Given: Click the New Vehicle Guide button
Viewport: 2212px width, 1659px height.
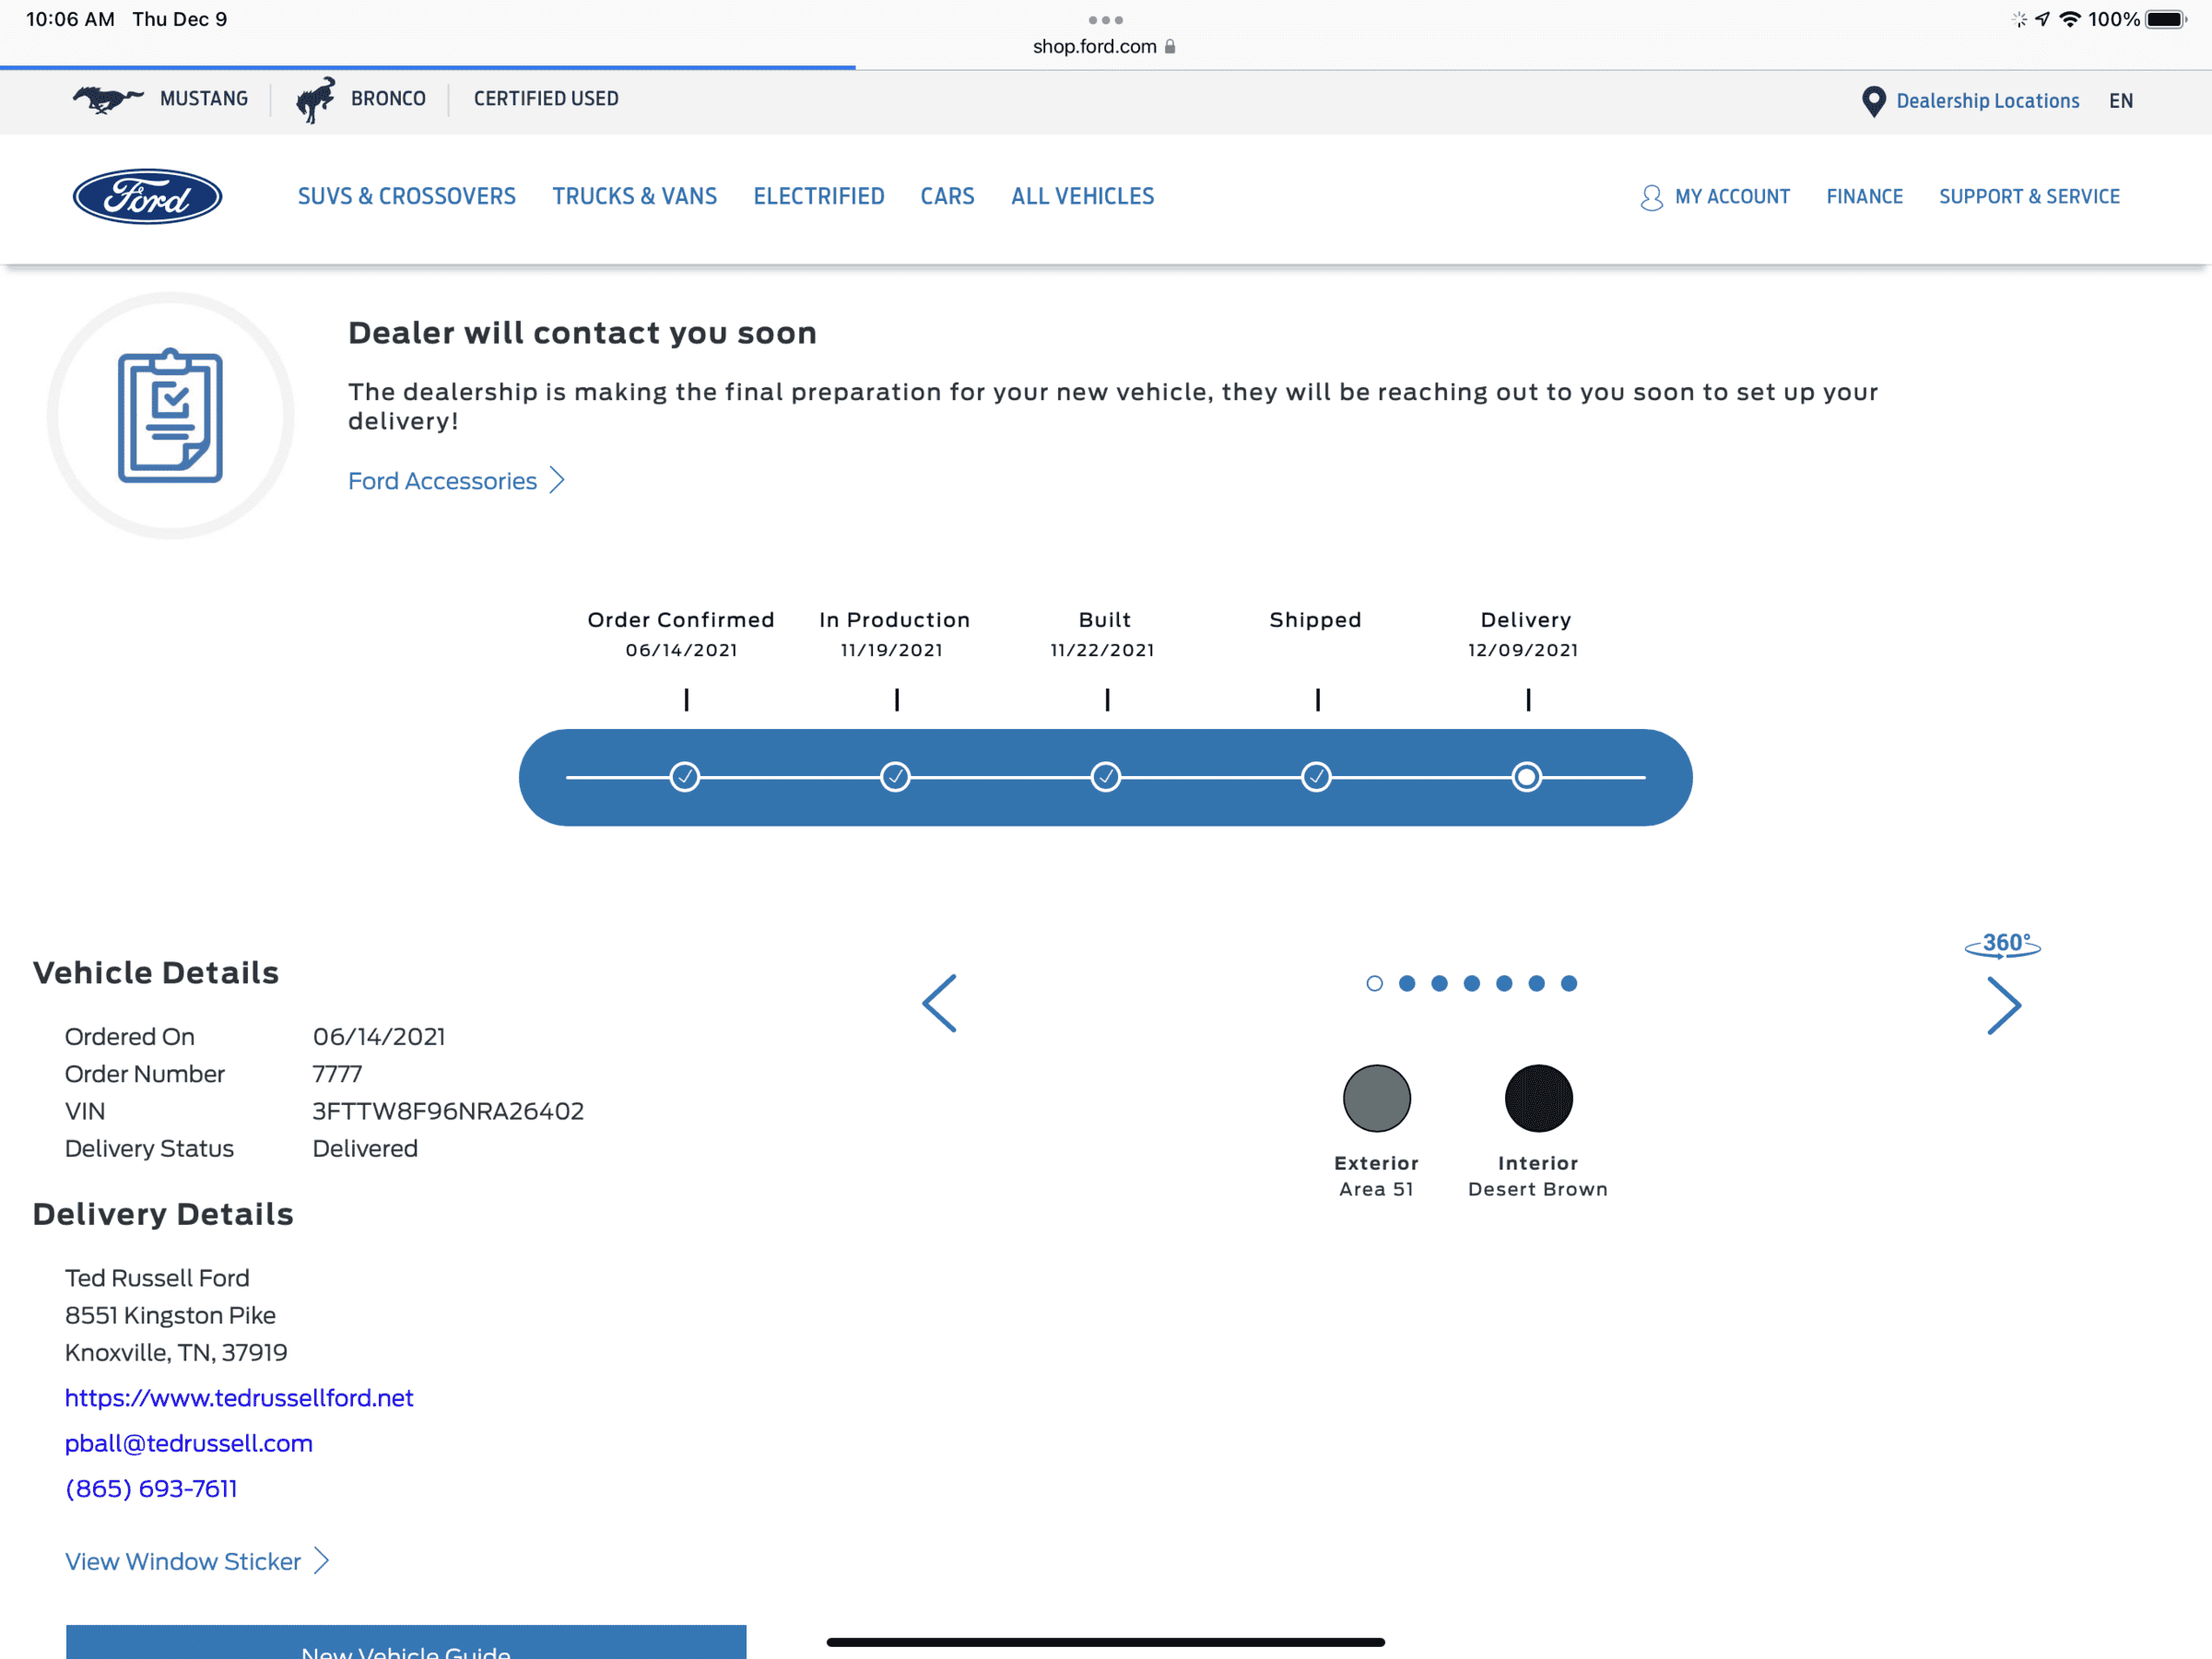Looking at the screenshot, I should point(406,1642).
